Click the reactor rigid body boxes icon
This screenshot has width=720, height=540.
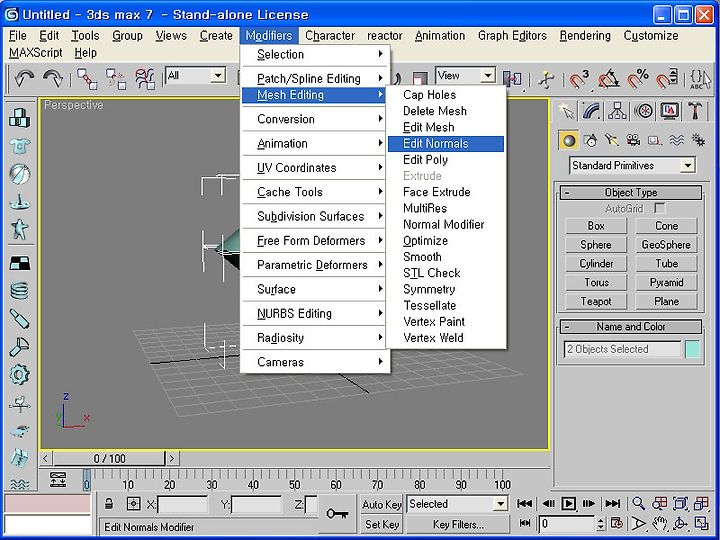[x=19, y=118]
